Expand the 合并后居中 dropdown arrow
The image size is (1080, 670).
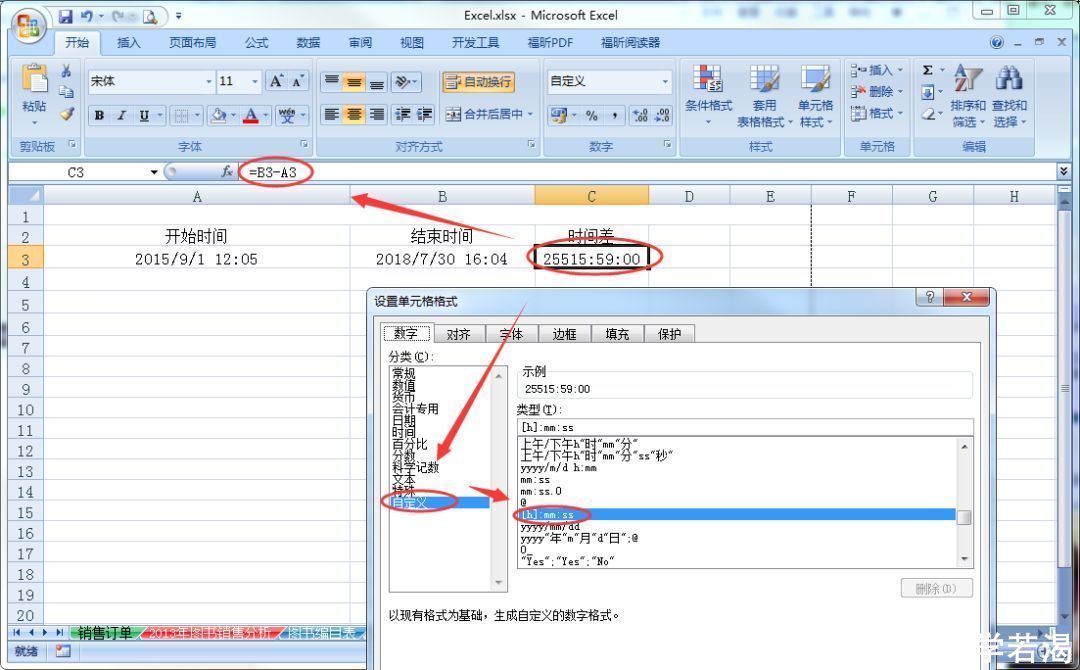(530, 114)
